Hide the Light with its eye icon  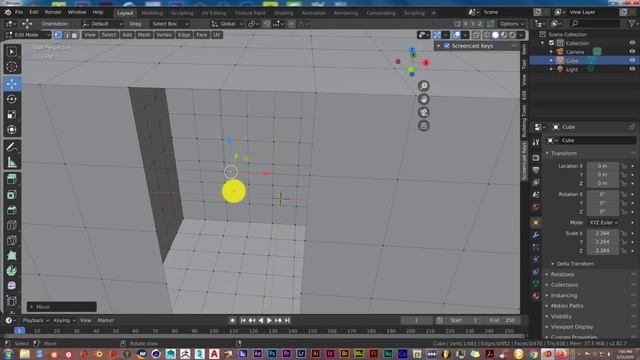point(632,69)
